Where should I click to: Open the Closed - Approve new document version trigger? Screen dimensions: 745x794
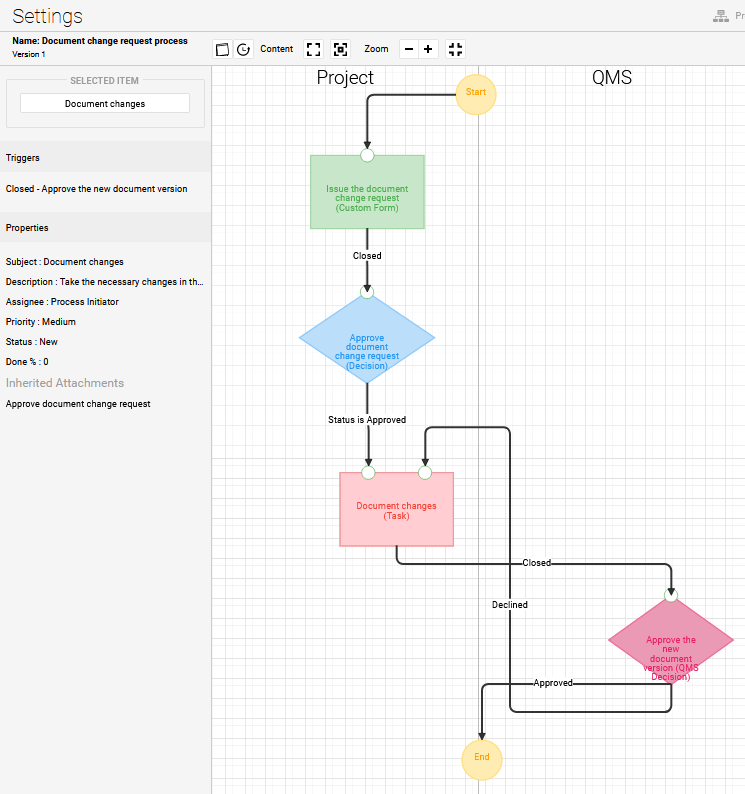coord(96,189)
